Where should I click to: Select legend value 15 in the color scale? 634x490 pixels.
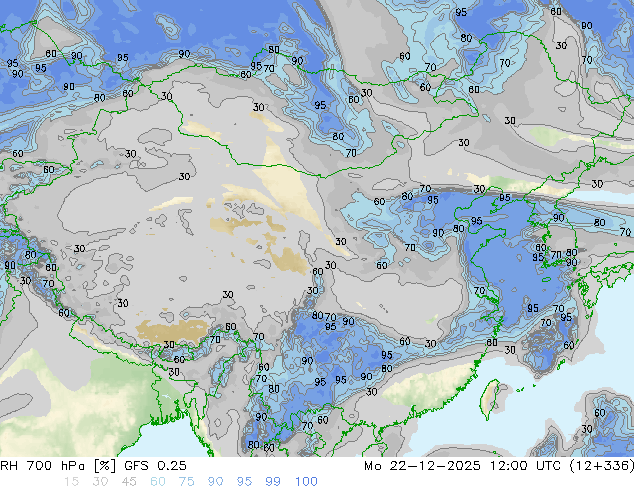point(71,482)
